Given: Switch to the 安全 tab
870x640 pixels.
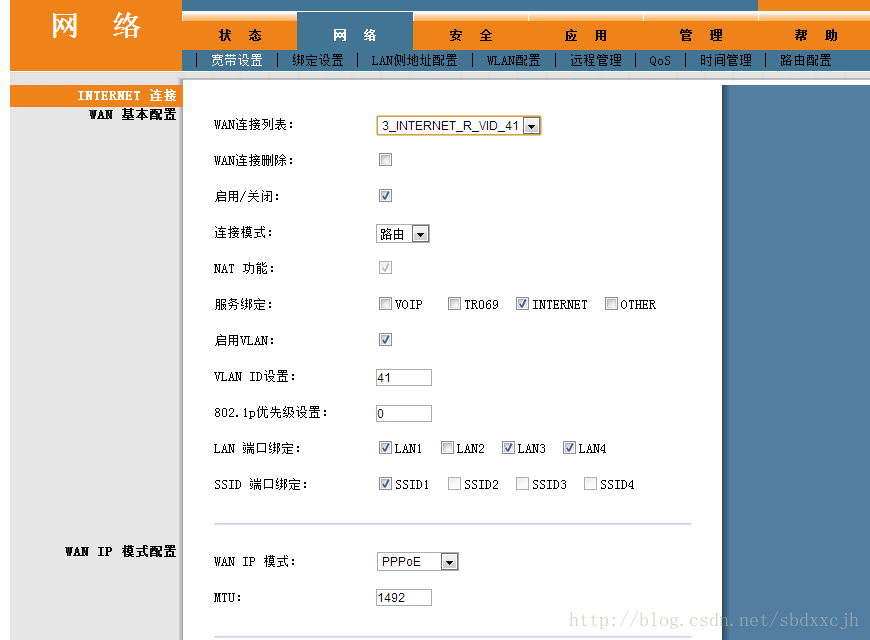Looking at the screenshot, I should tap(471, 36).
